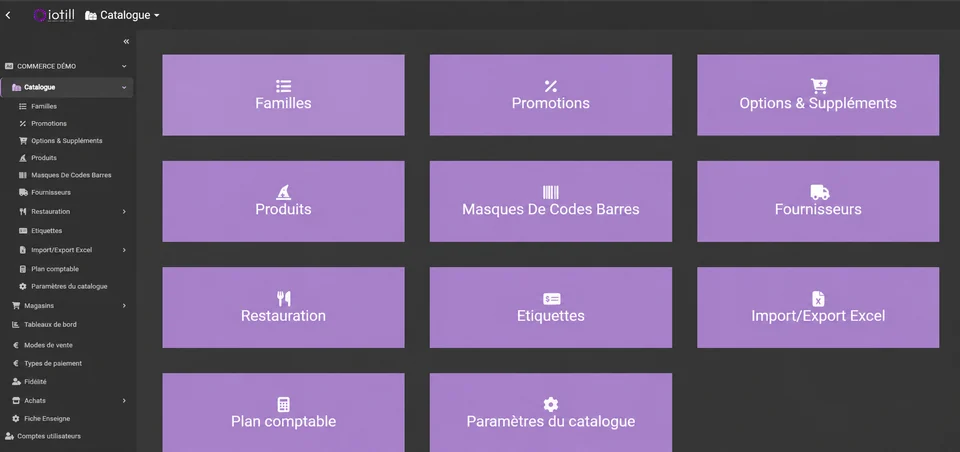The width and height of the screenshot is (960, 452).
Task: Click the barcode icon beside Masques De Codes Barres in sidebar
Action: coord(23,175)
